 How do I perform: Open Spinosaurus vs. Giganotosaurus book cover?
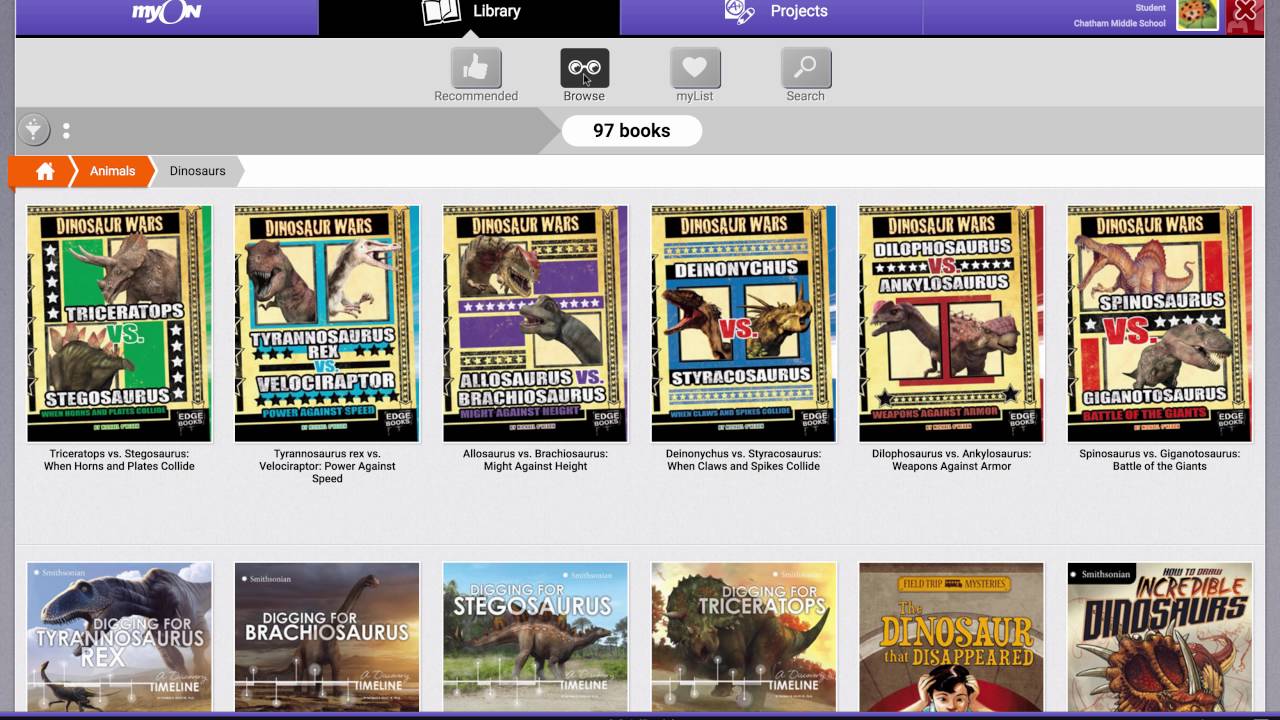[x=1160, y=324]
